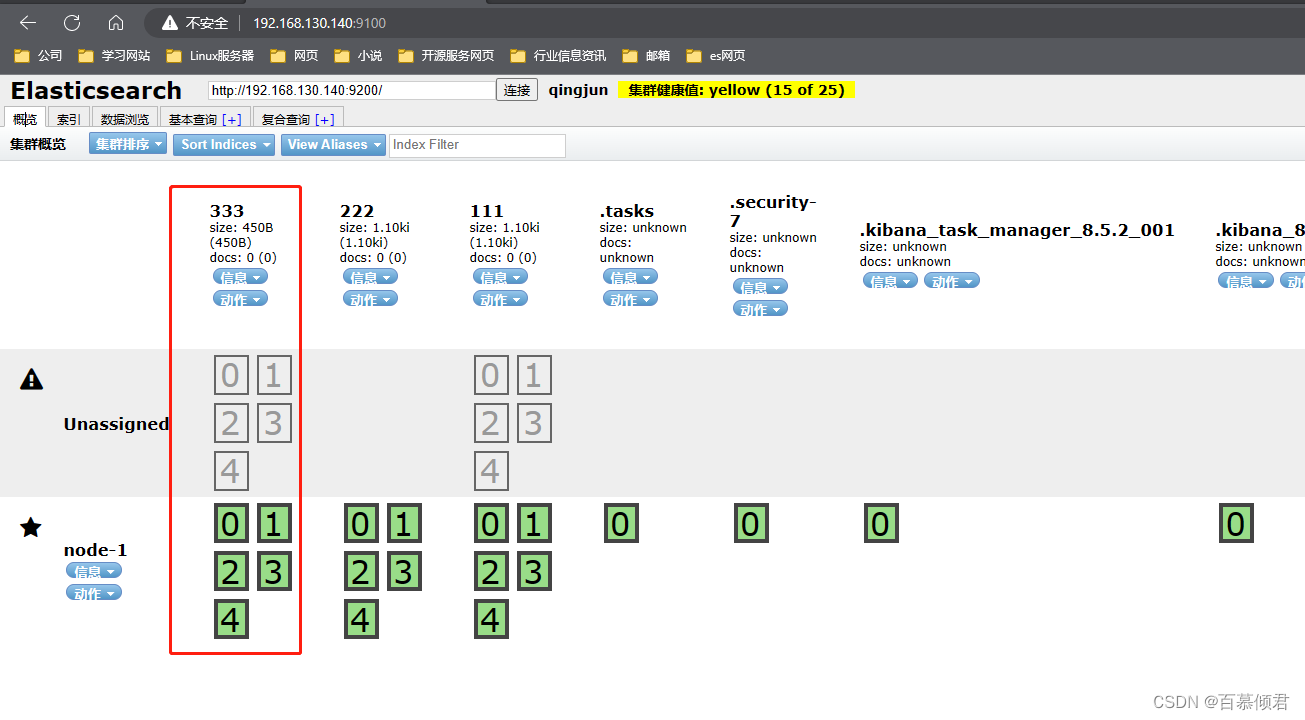Switch to the 概览 tab
Viewport: 1305px width, 720px height.
coord(25,119)
